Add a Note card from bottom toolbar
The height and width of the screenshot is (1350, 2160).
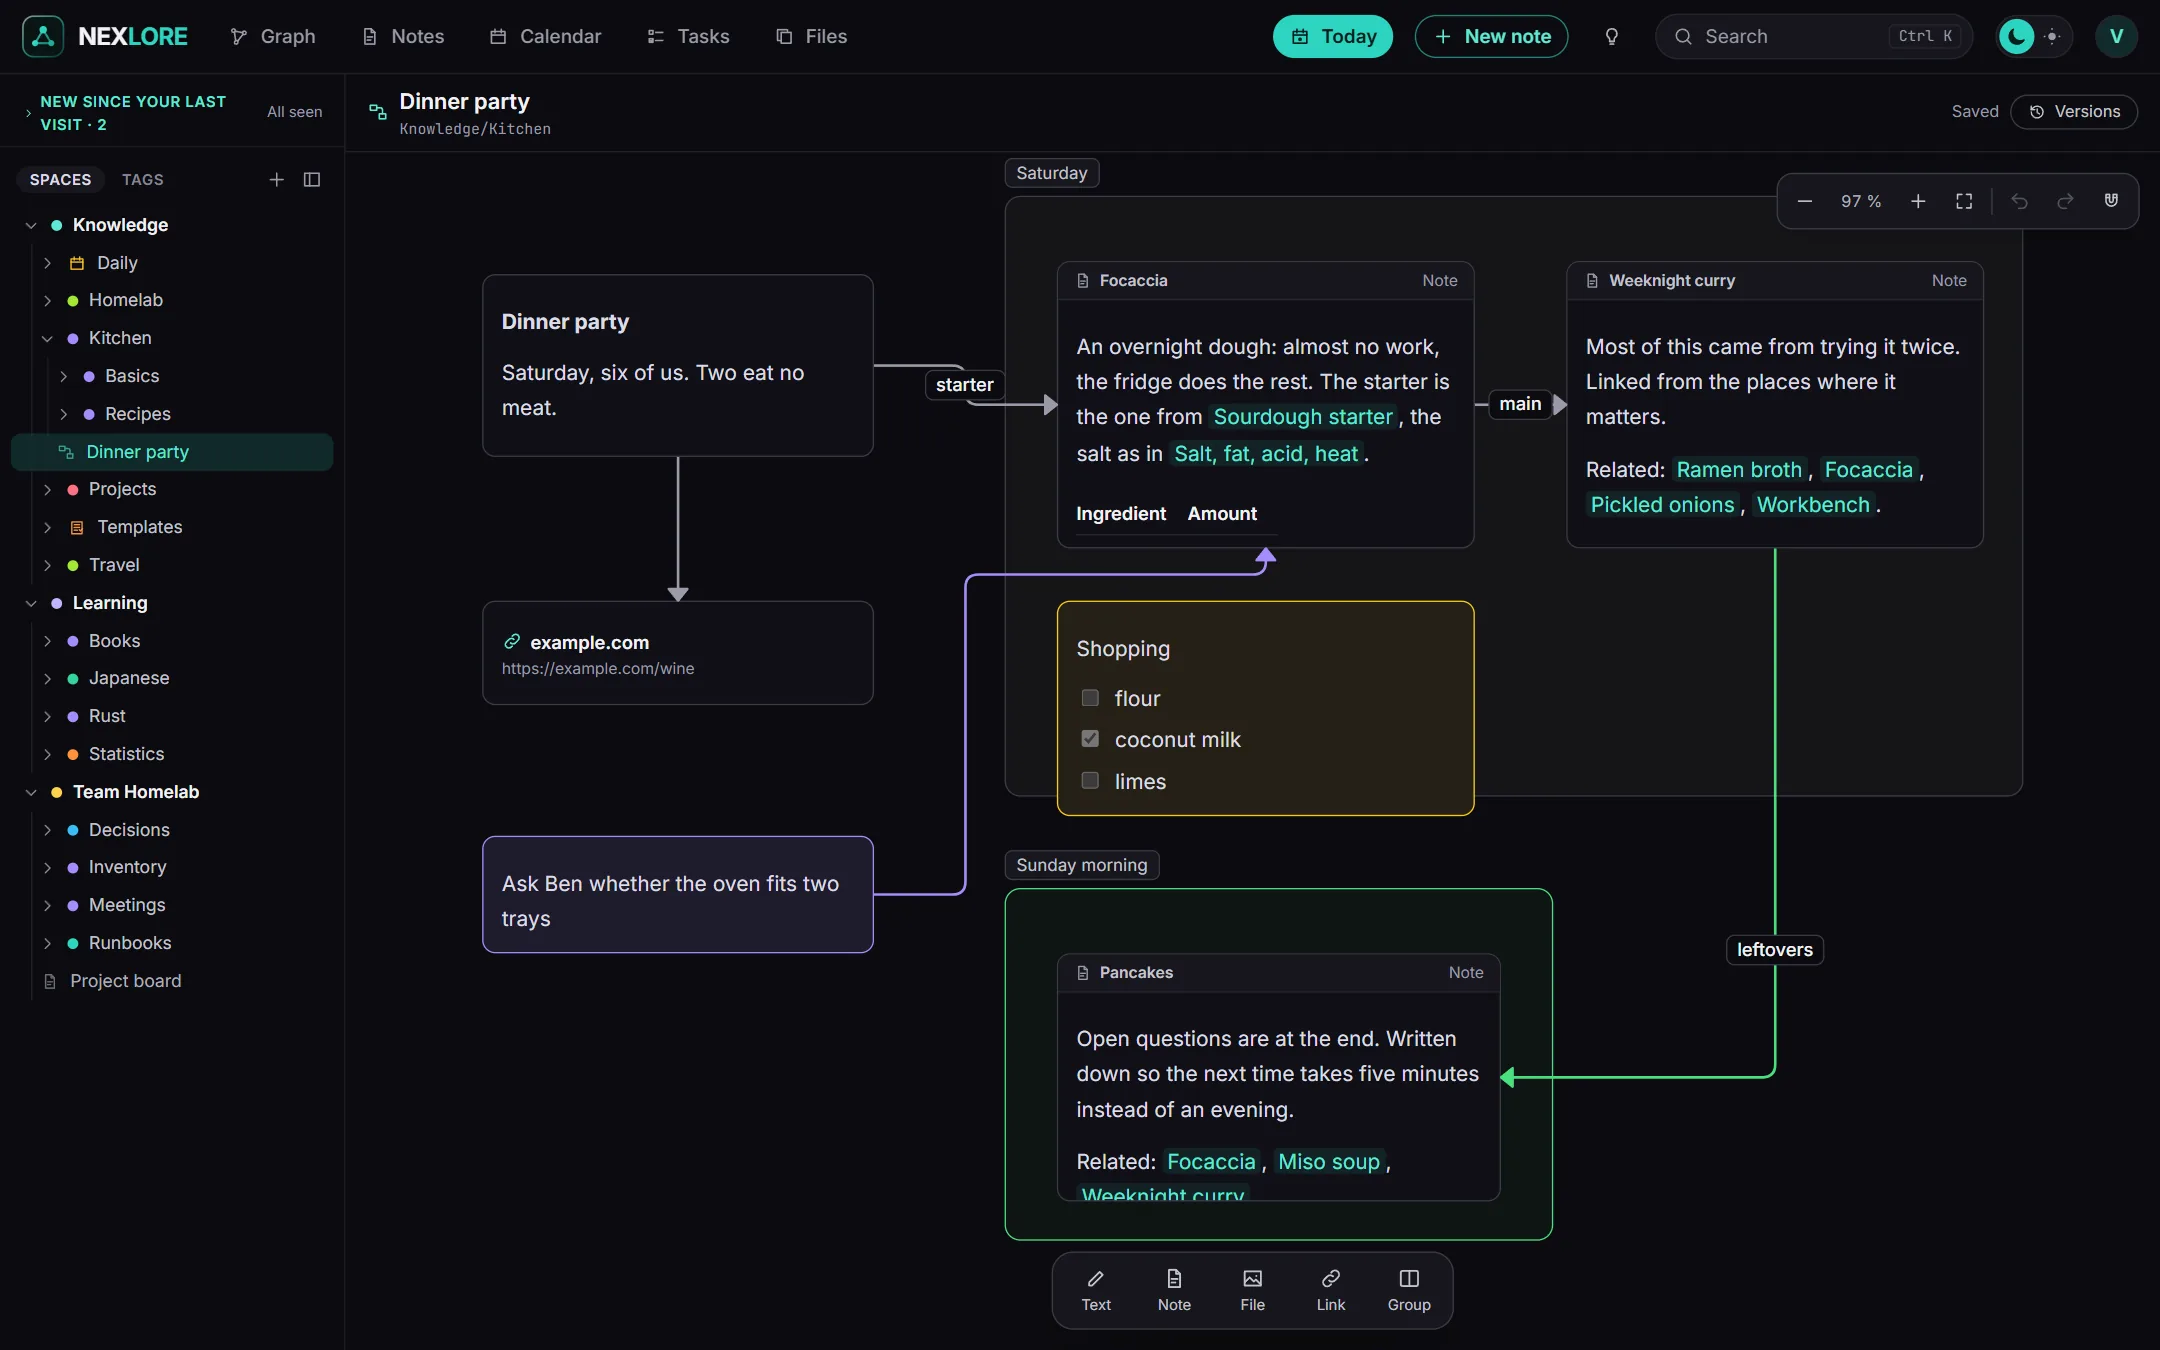click(x=1174, y=1290)
